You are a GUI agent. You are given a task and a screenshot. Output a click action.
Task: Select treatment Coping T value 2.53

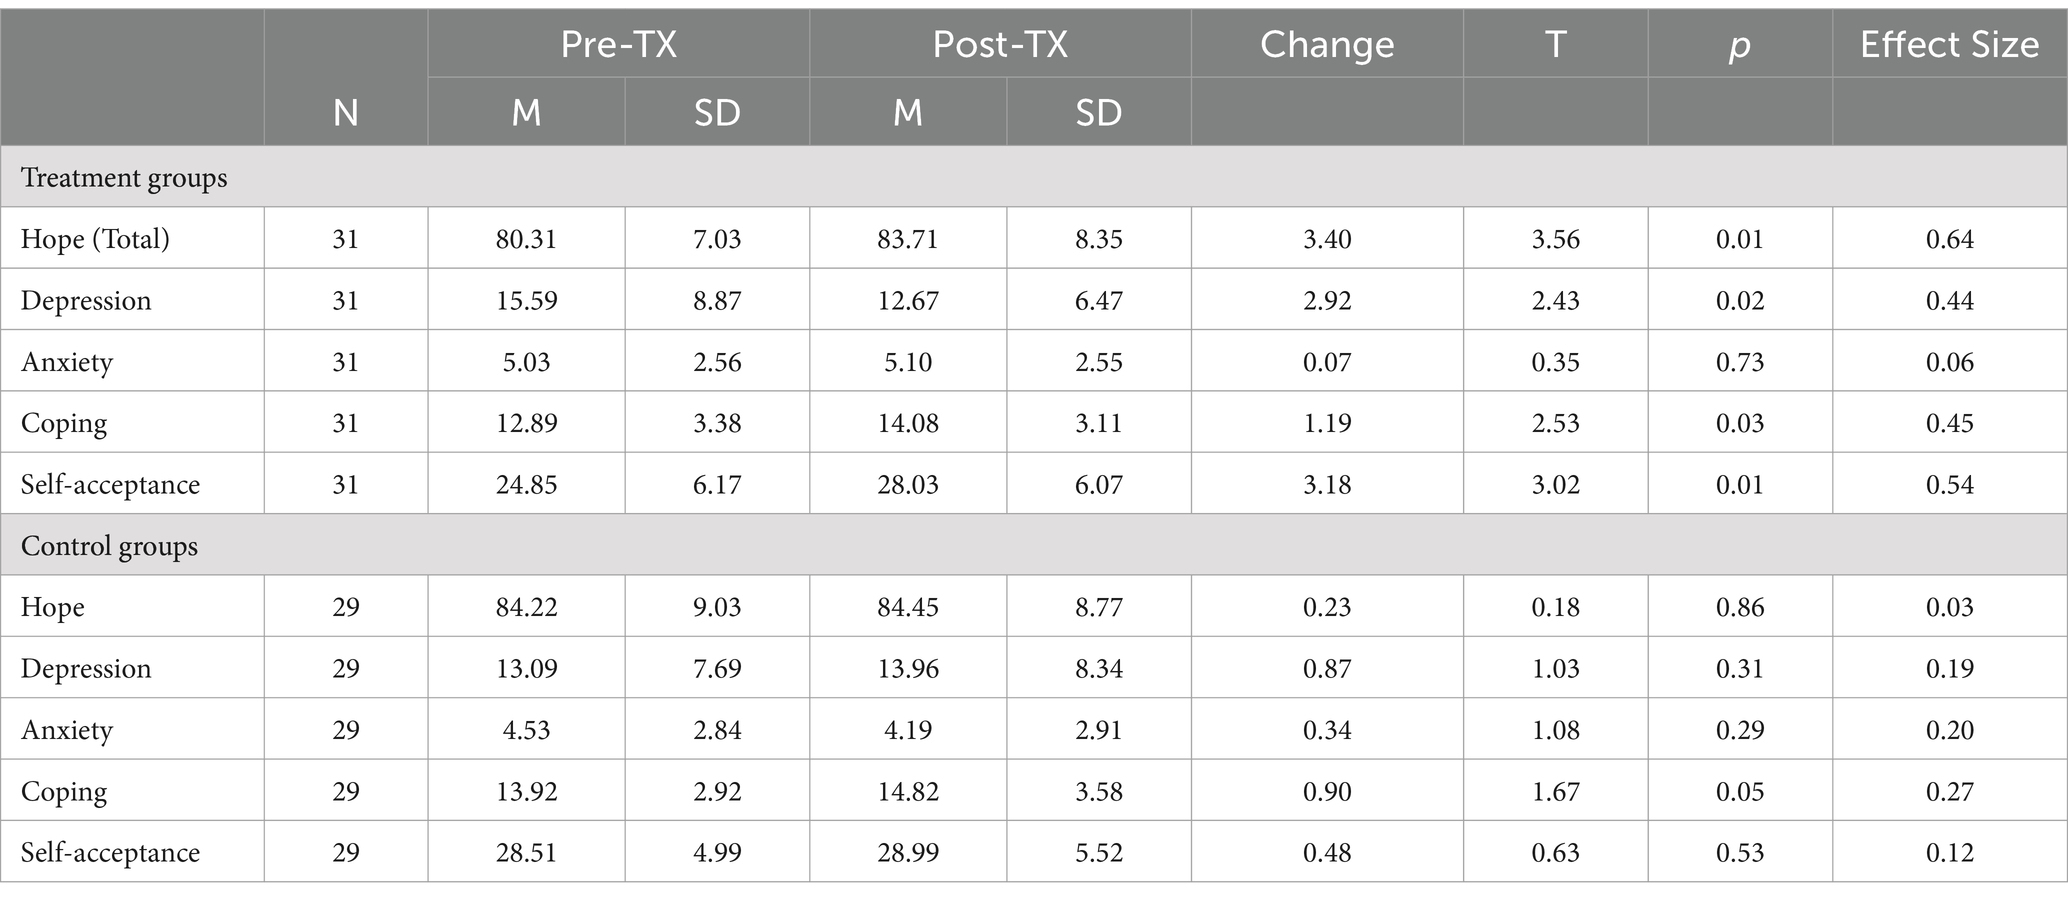coord(1555,423)
